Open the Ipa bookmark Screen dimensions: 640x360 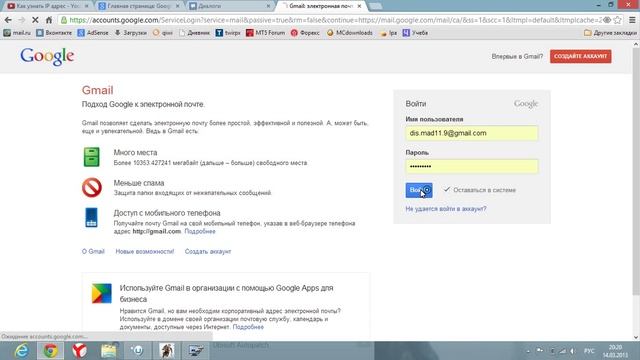pos(389,33)
